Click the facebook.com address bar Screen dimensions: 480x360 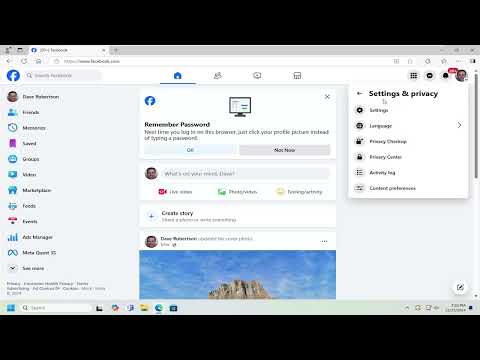220,61
